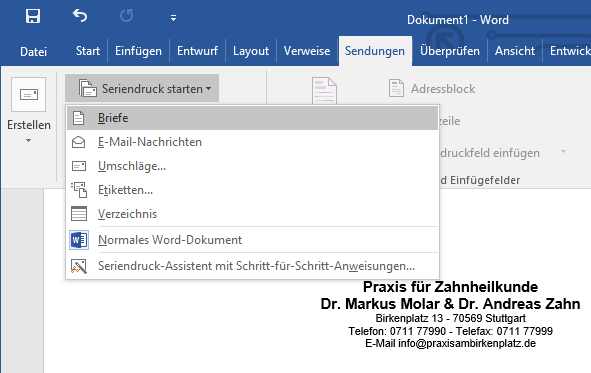Select the Sendungen tab
Image resolution: width=591 pixels, height=373 pixels.
click(x=375, y=51)
